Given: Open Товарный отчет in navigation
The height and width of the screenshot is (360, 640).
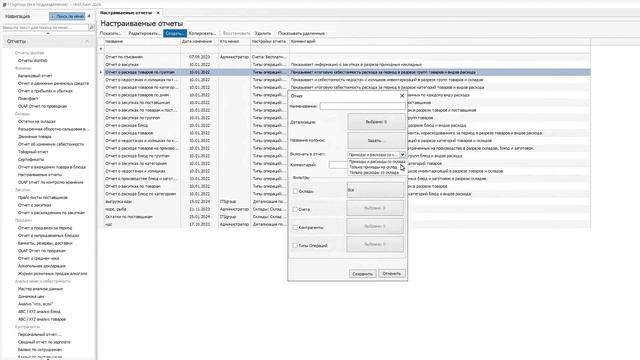Looking at the screenshot, I should tap(33, 152).
